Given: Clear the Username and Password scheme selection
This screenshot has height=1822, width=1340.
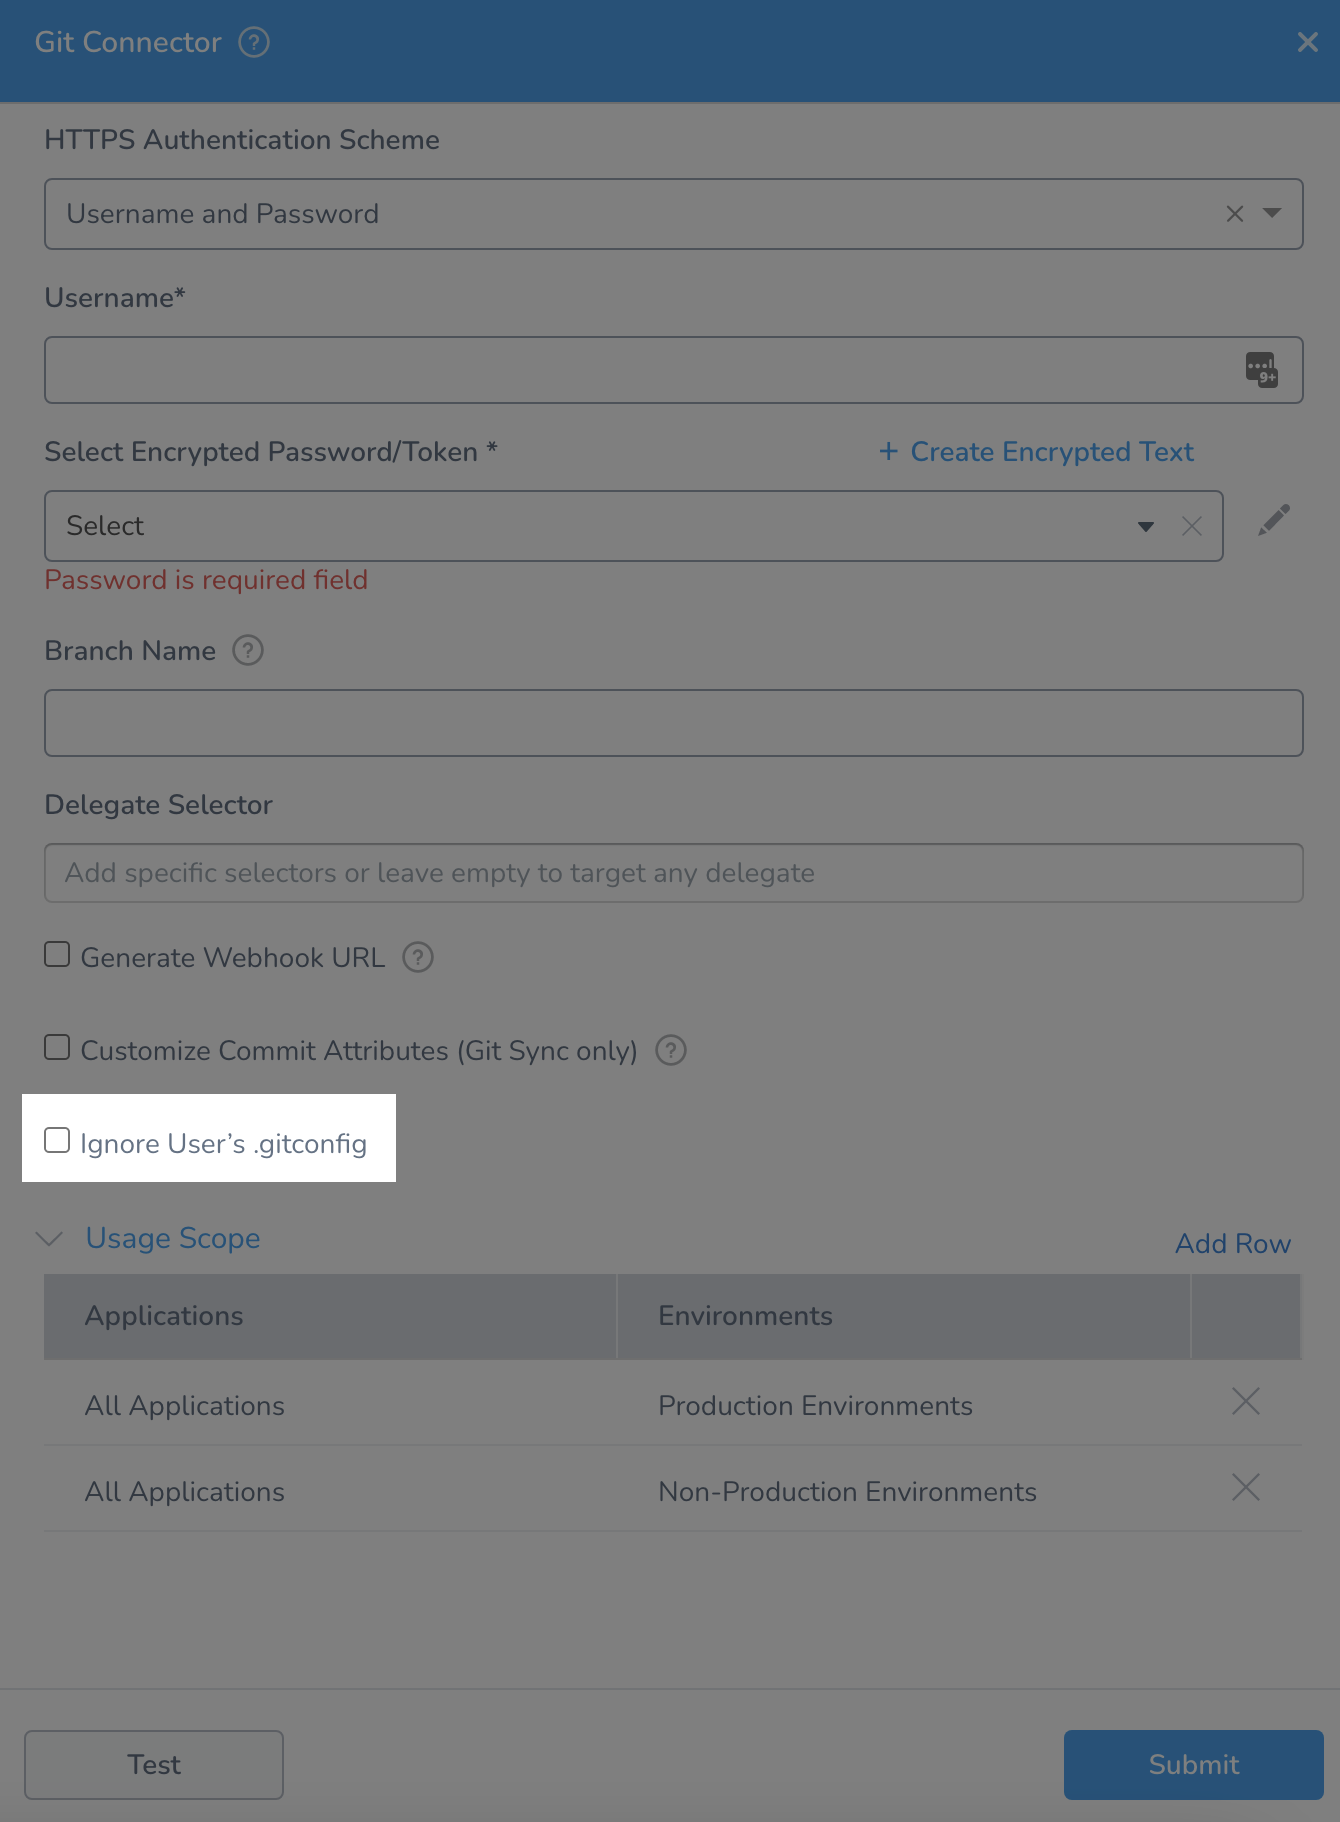Looking at the screenshot, I should 1235,214.
